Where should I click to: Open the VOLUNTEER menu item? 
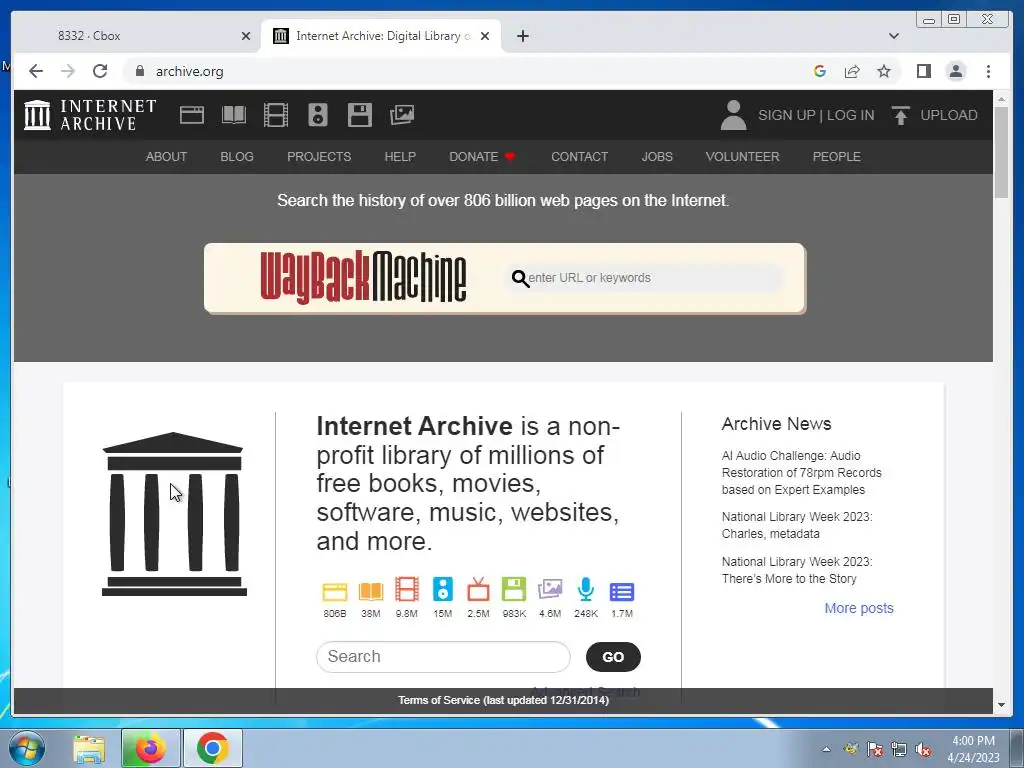(x=743, y=157)
